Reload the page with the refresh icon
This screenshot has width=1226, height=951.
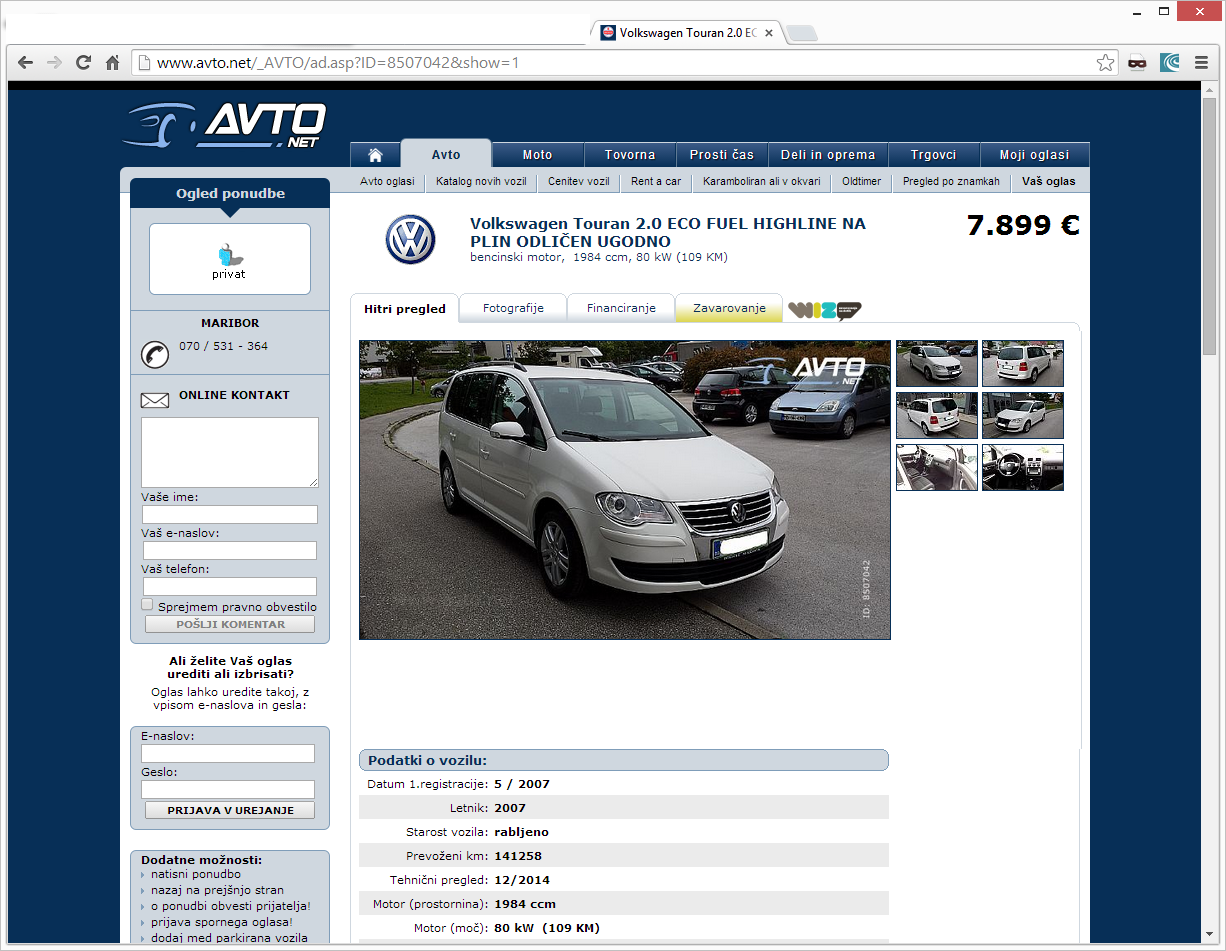click(84, 63)
